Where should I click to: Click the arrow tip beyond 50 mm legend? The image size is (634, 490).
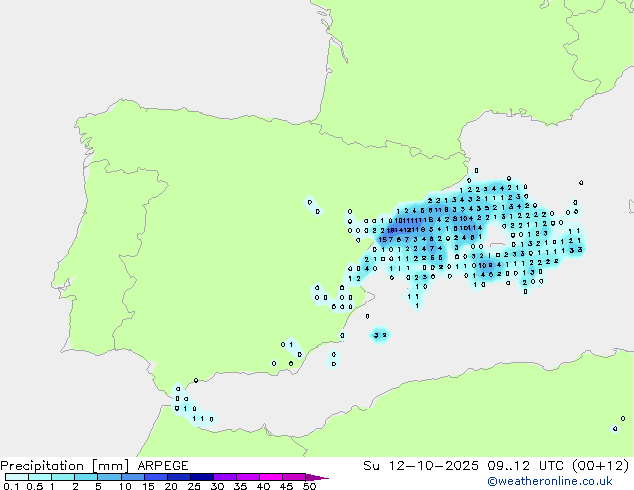coord(317,477)
